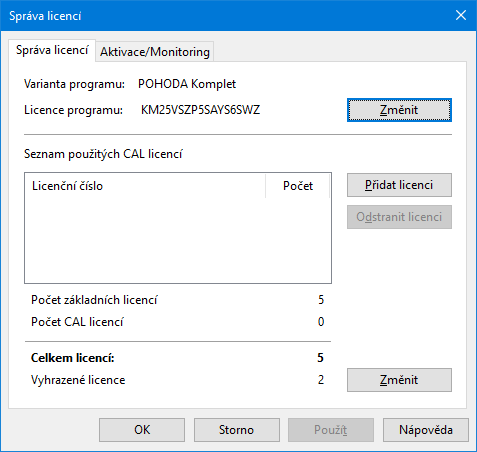
Task: Click the Vyhrazené licence label
Action: coord(78,380)
